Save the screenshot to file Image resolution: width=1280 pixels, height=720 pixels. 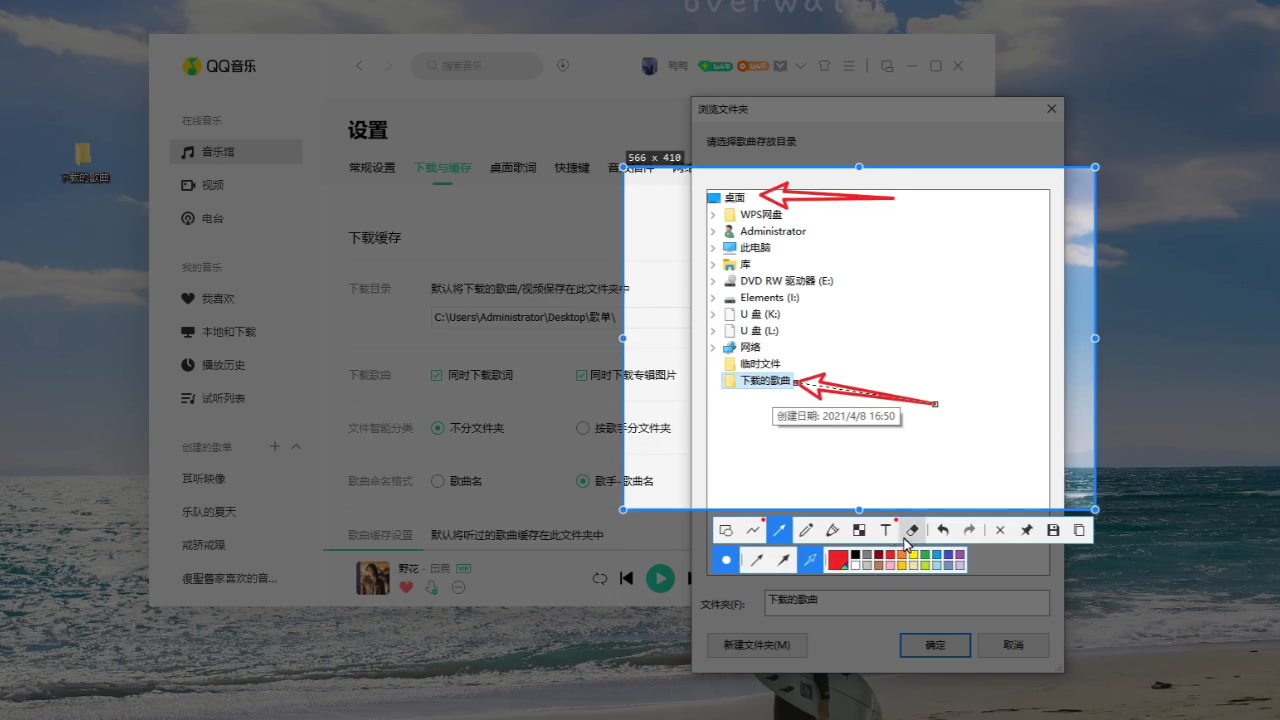pos(1053,530)
